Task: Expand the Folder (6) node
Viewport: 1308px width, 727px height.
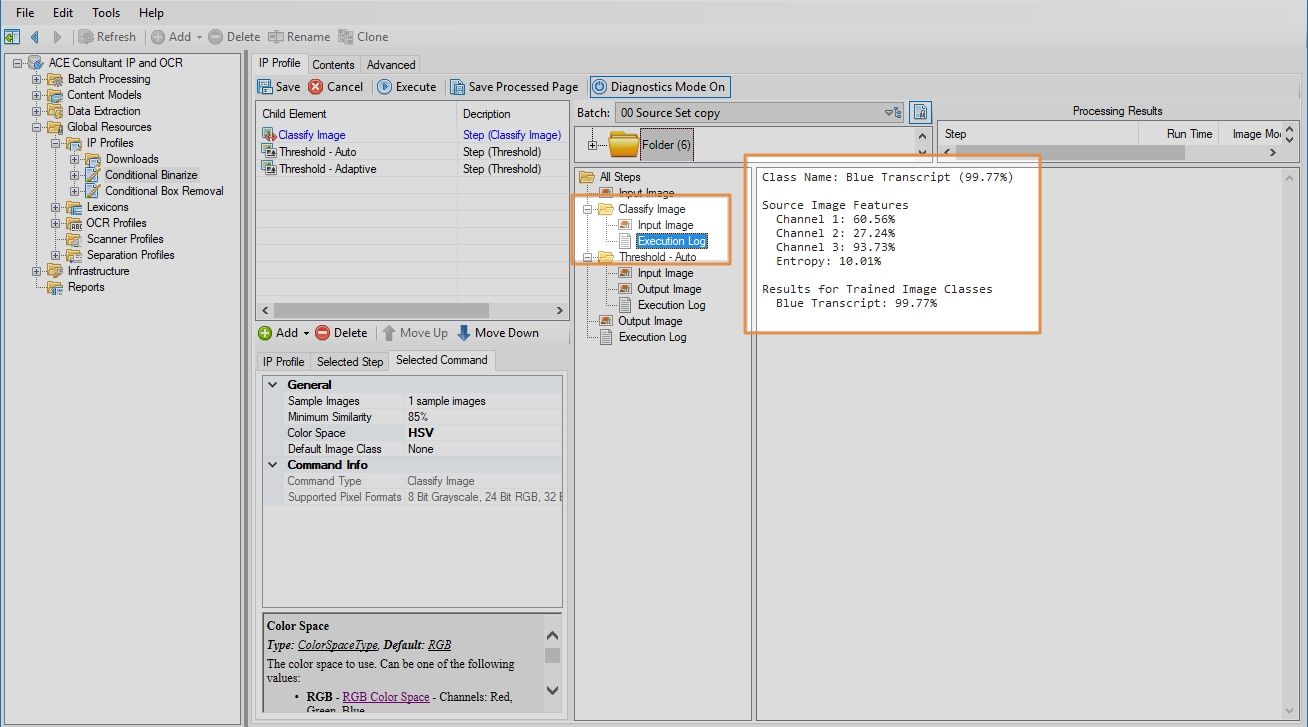Action: pyautogui.click(x=593, y=145)
